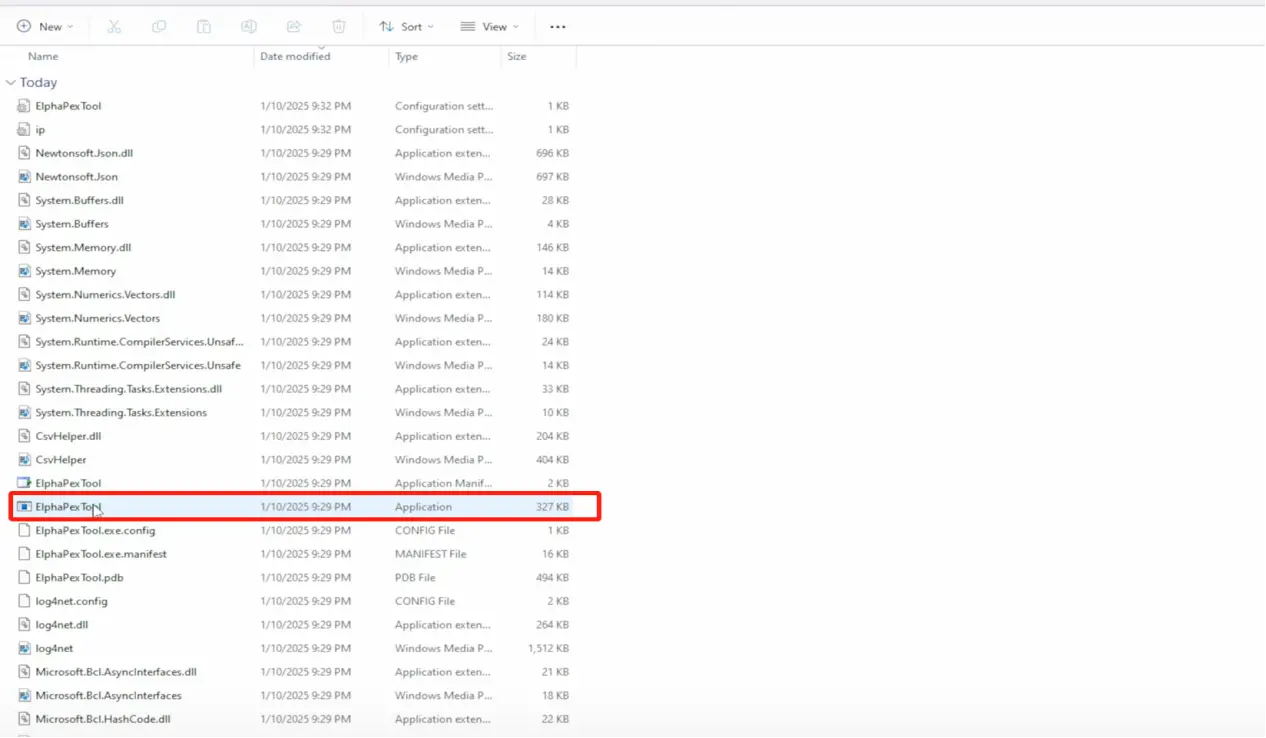Image resolution: width=1266 pixels, height=738 pixels.
Task: Click the Share icon in toolbar
Action: (294, 27)
